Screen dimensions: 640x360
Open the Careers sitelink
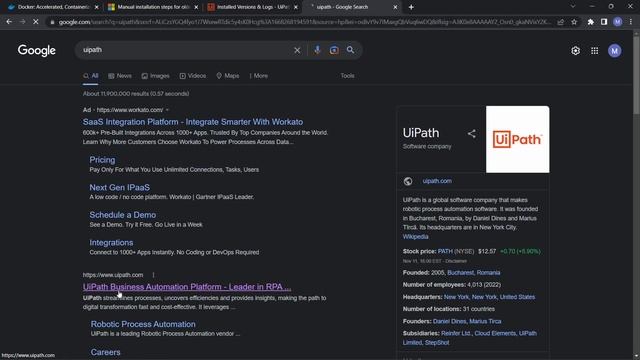[105, 352]
